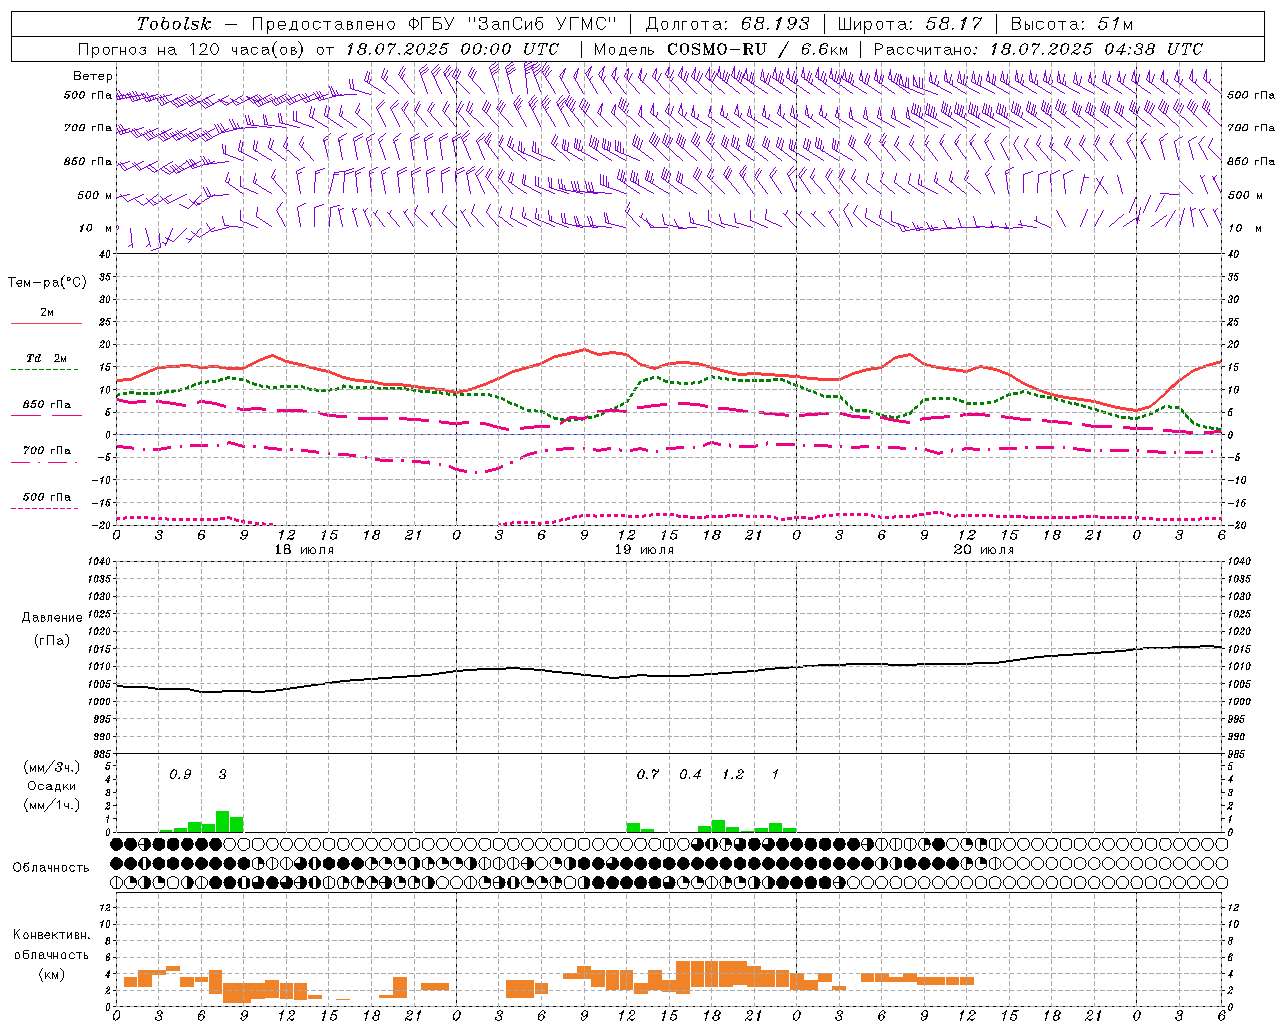
Task: Click the precipitation value 0.4
Action: point(691,774)
